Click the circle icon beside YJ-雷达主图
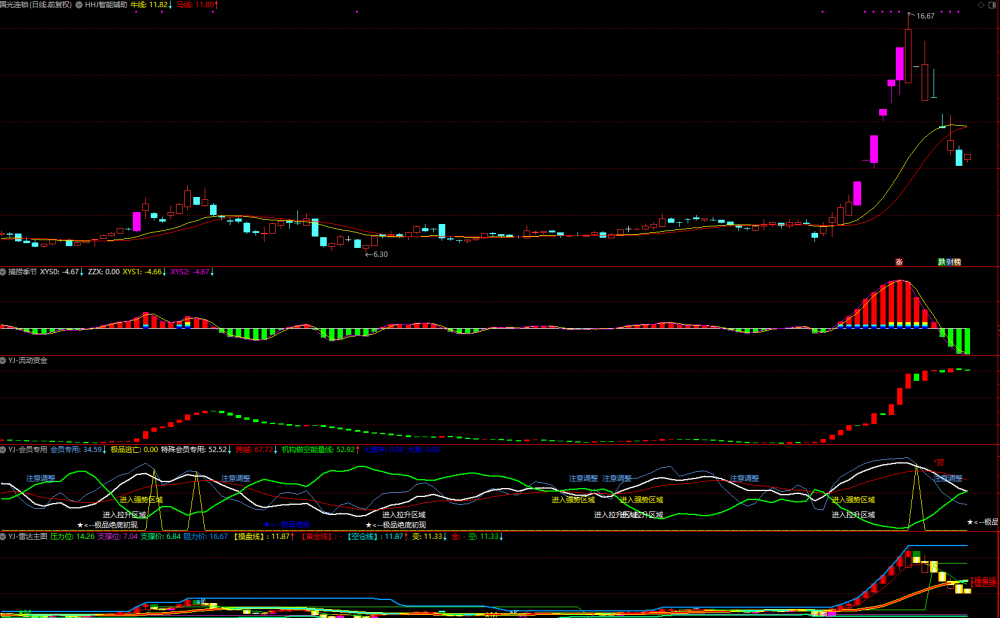1000x618 pixels. coord(3,536)
